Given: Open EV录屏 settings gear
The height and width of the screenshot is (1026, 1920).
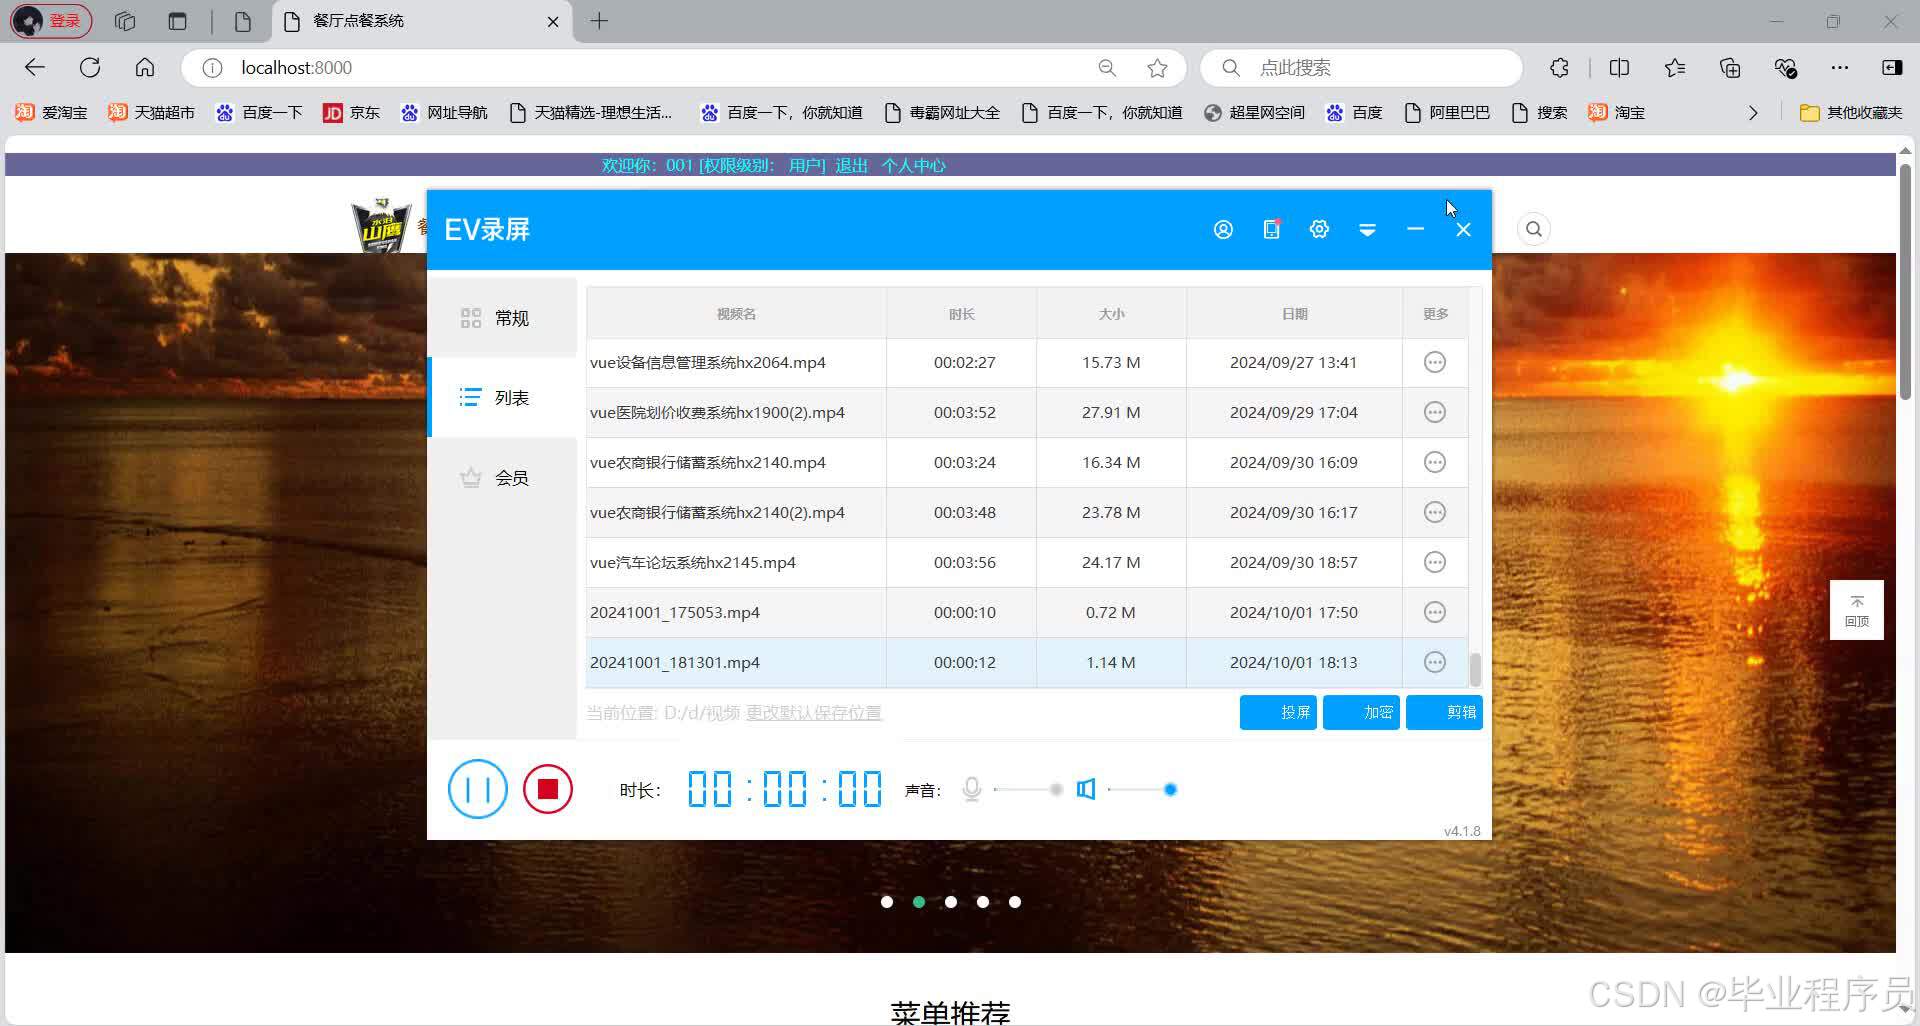Looking at the screenshot, I should click(x=1319, y=229).
